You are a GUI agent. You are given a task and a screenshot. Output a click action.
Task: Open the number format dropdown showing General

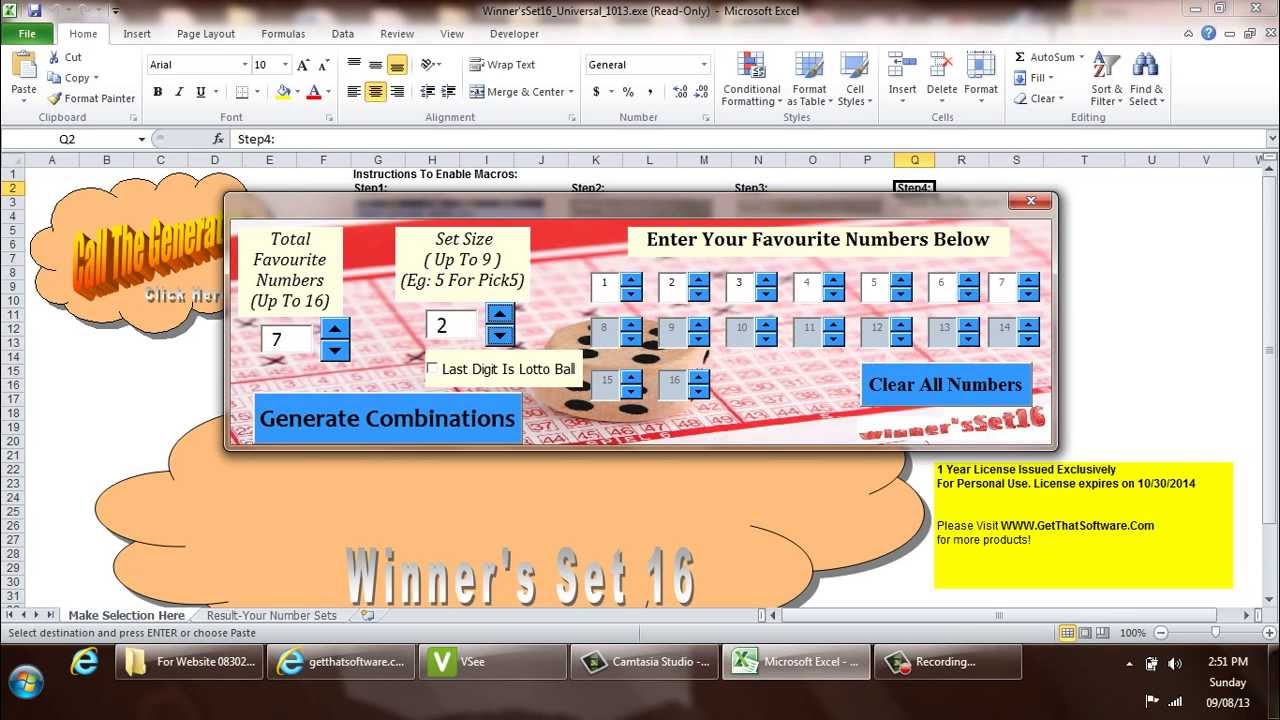704,65
